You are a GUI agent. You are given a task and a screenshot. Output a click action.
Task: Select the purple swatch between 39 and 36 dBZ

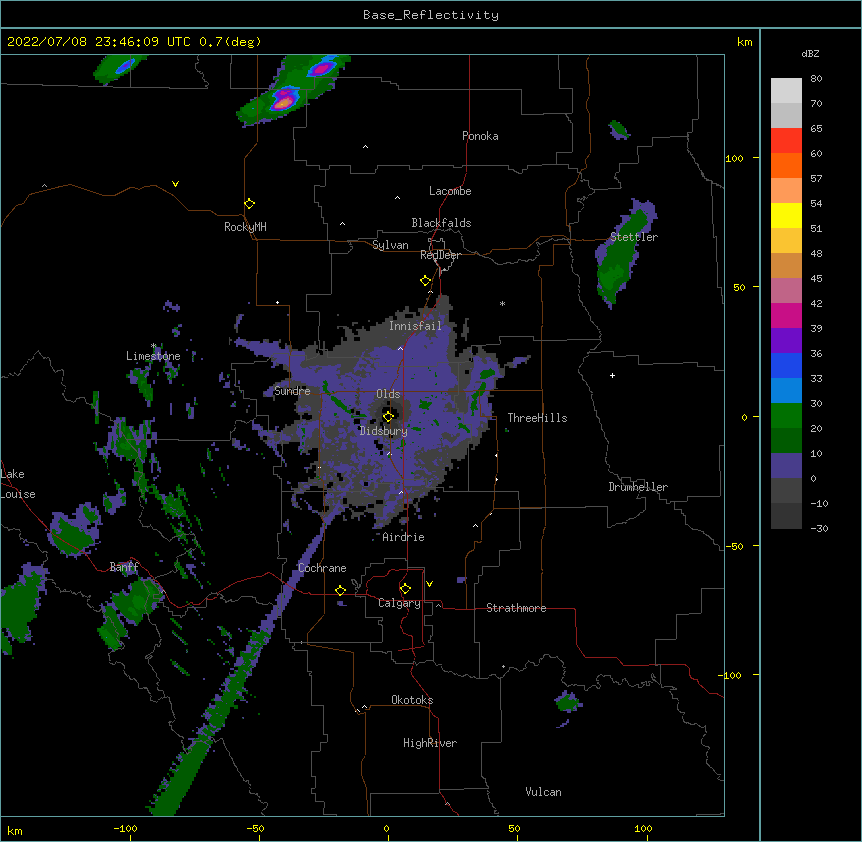[786, 341]
